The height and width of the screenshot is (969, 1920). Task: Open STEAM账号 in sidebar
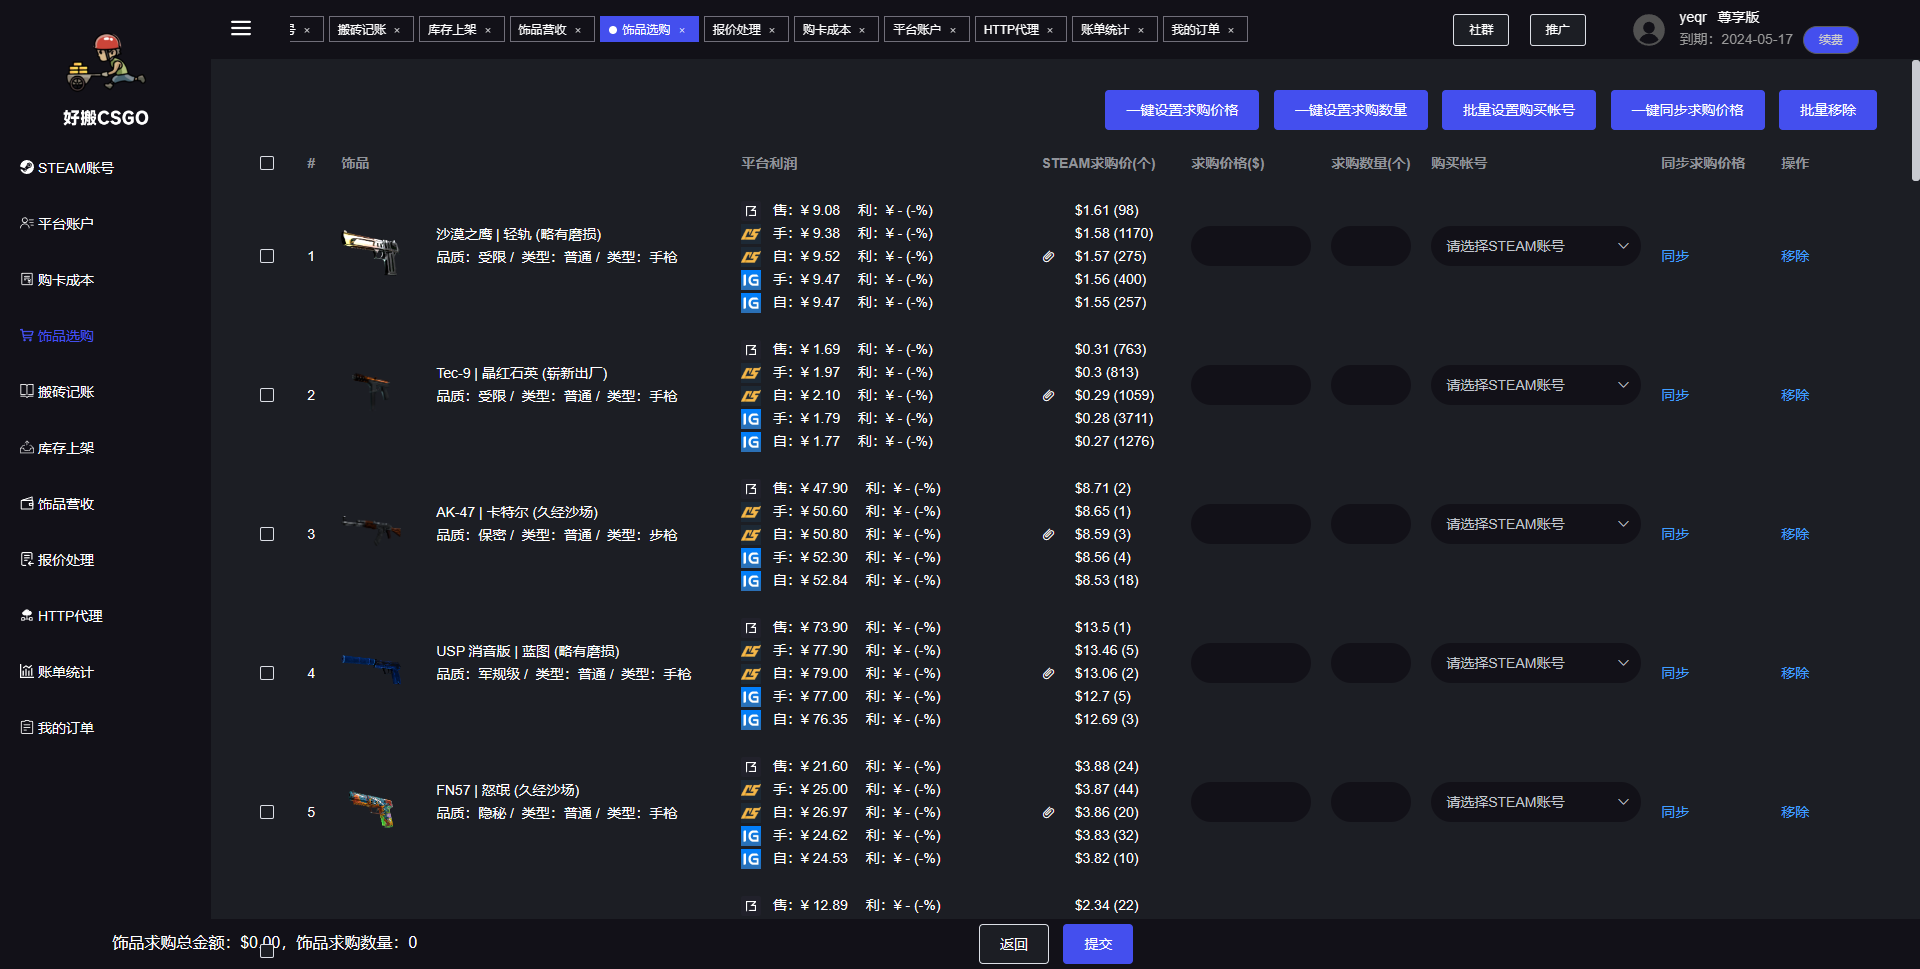click(67, 168)
